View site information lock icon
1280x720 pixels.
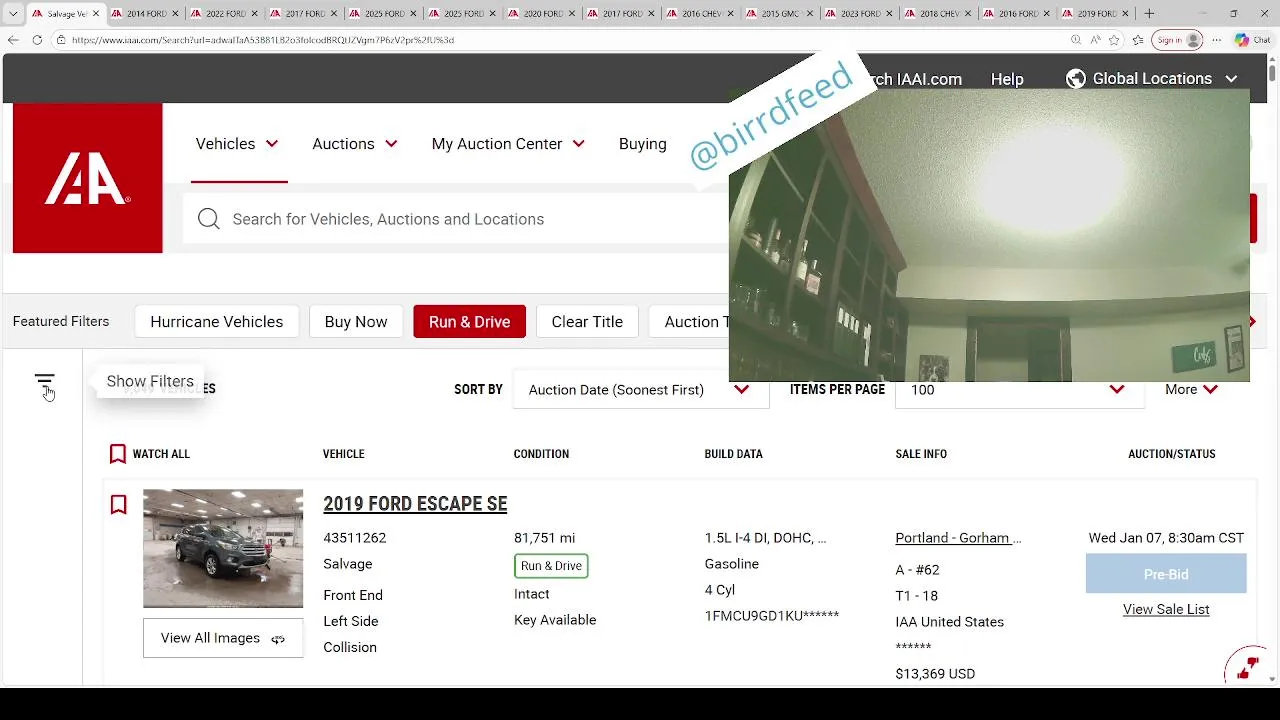61,40
